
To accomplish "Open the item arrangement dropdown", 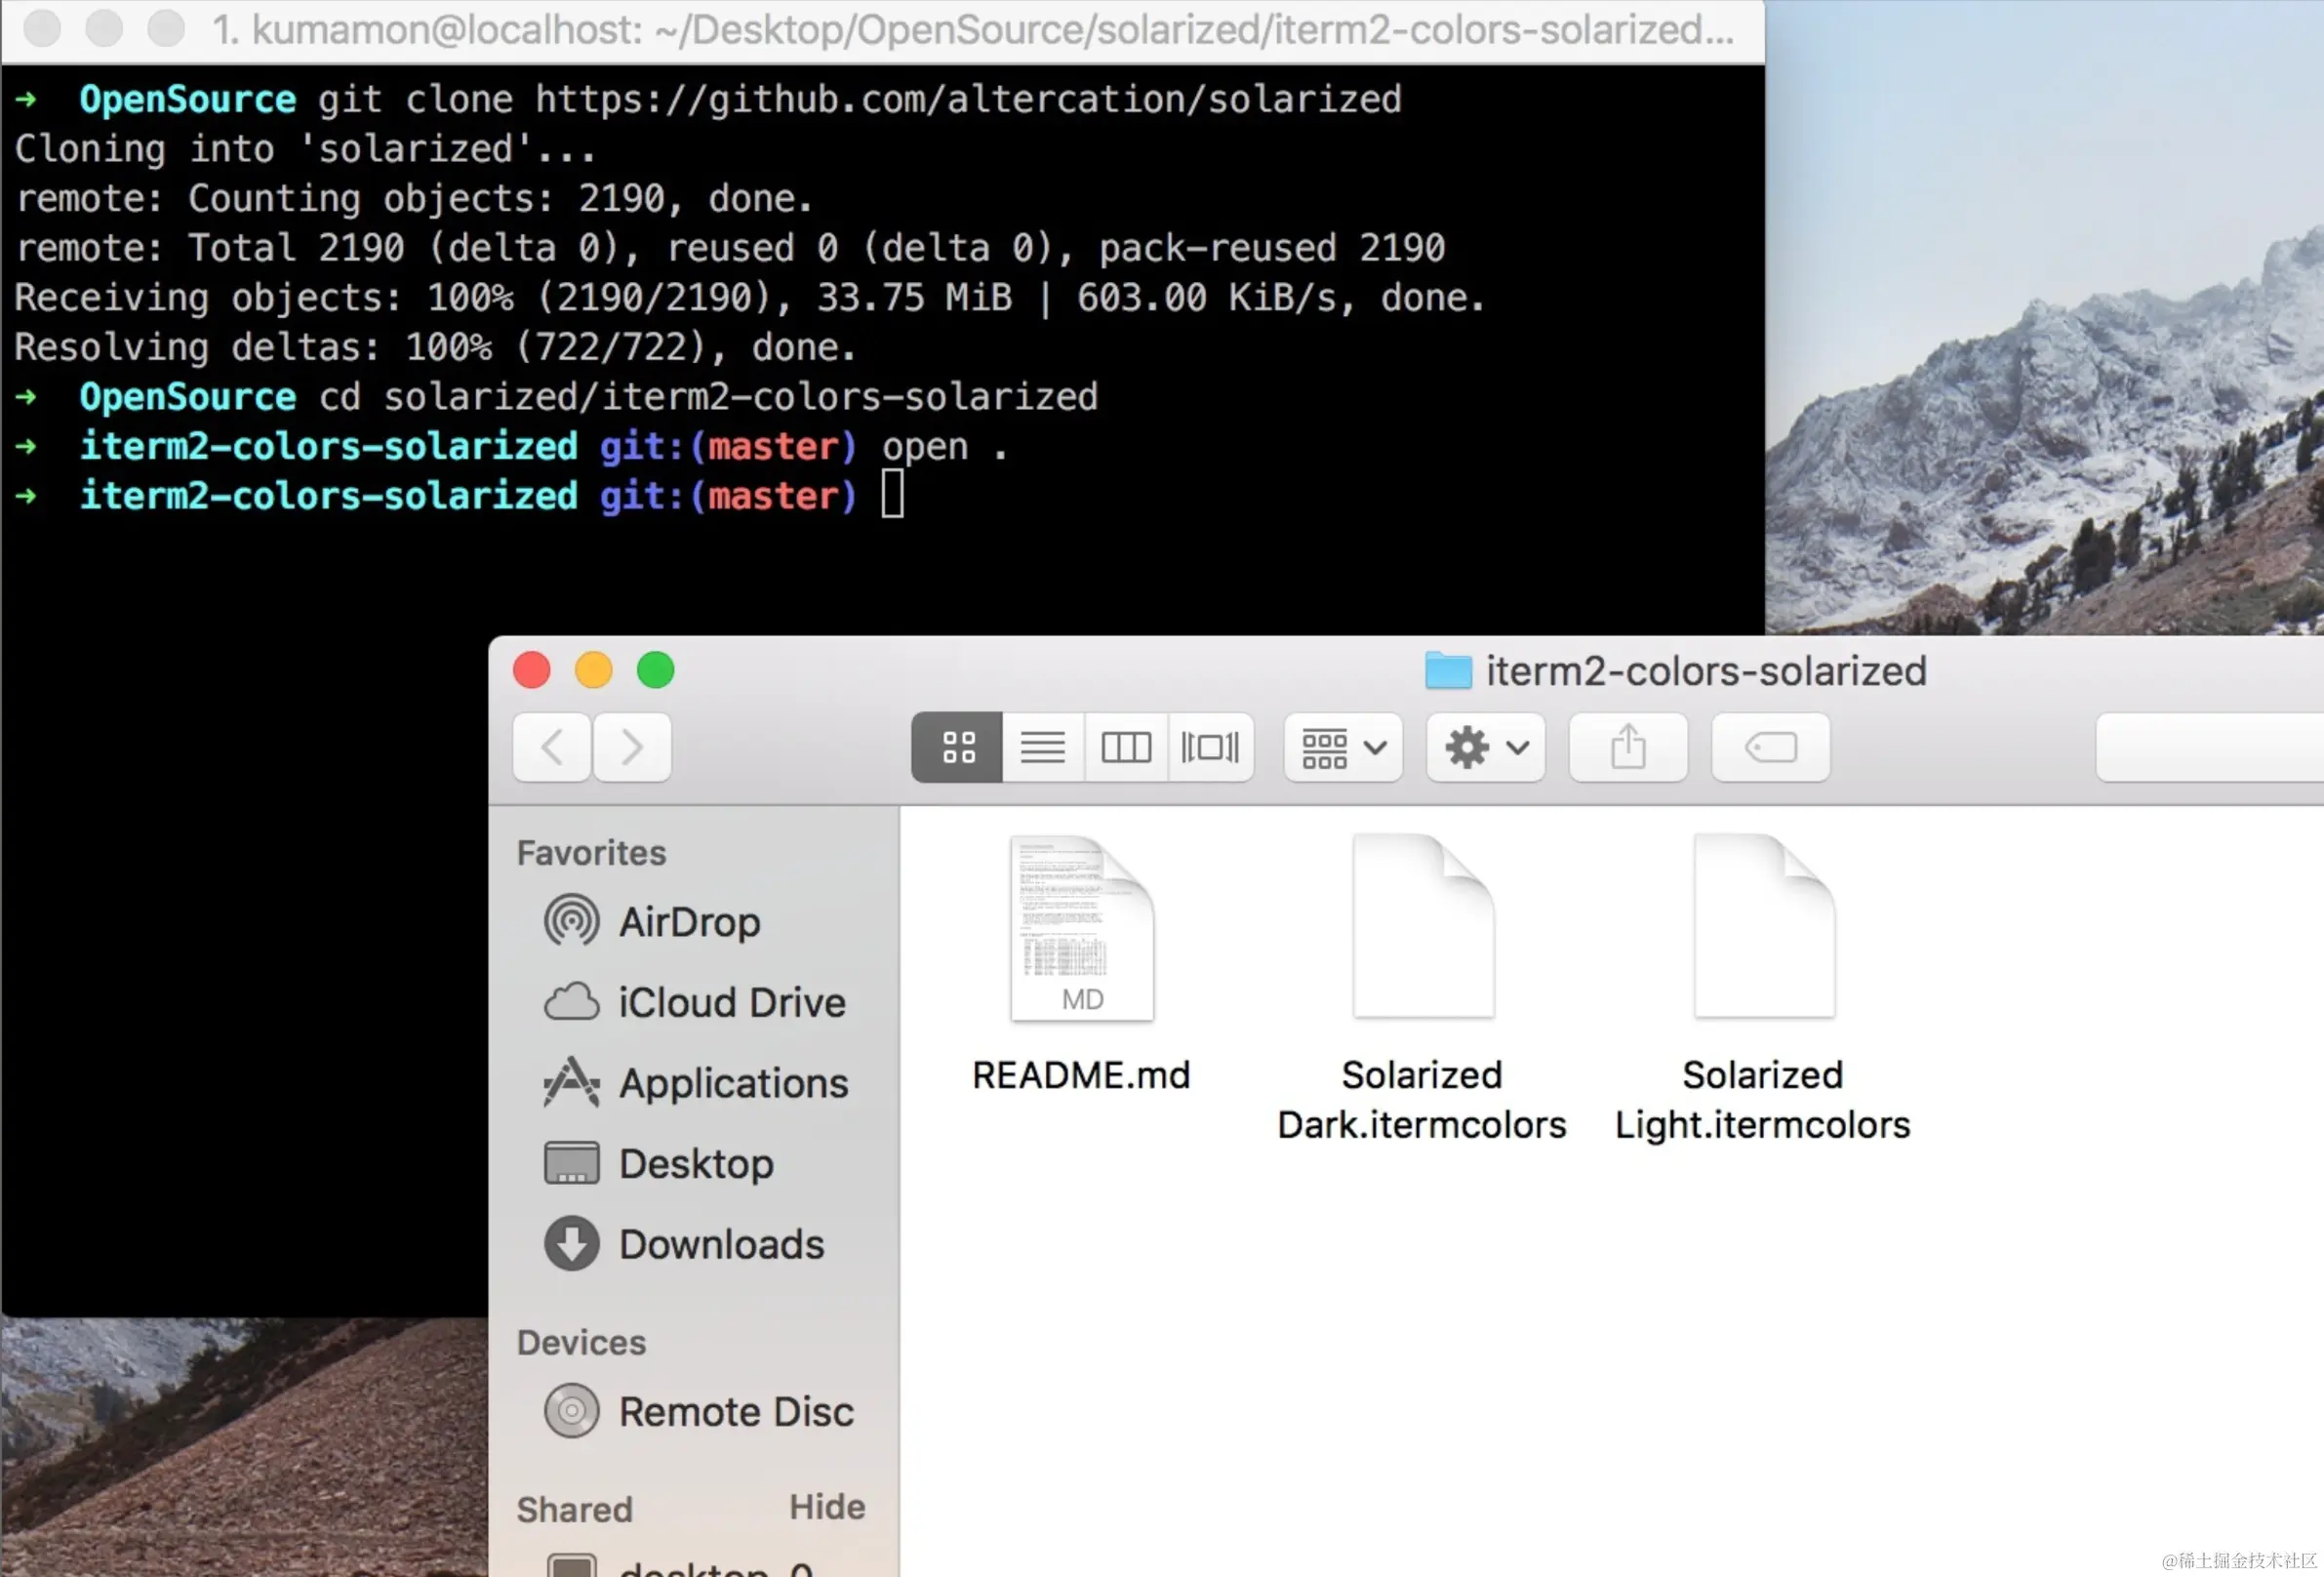I will 1343,747.
